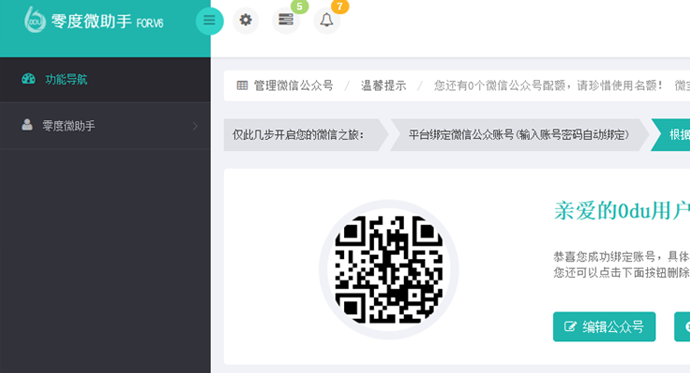The width and height of the screenshot is (690, 373).
Task: Click the 您还有0个微信公众号配额 notice text
Action: [548, 86]
